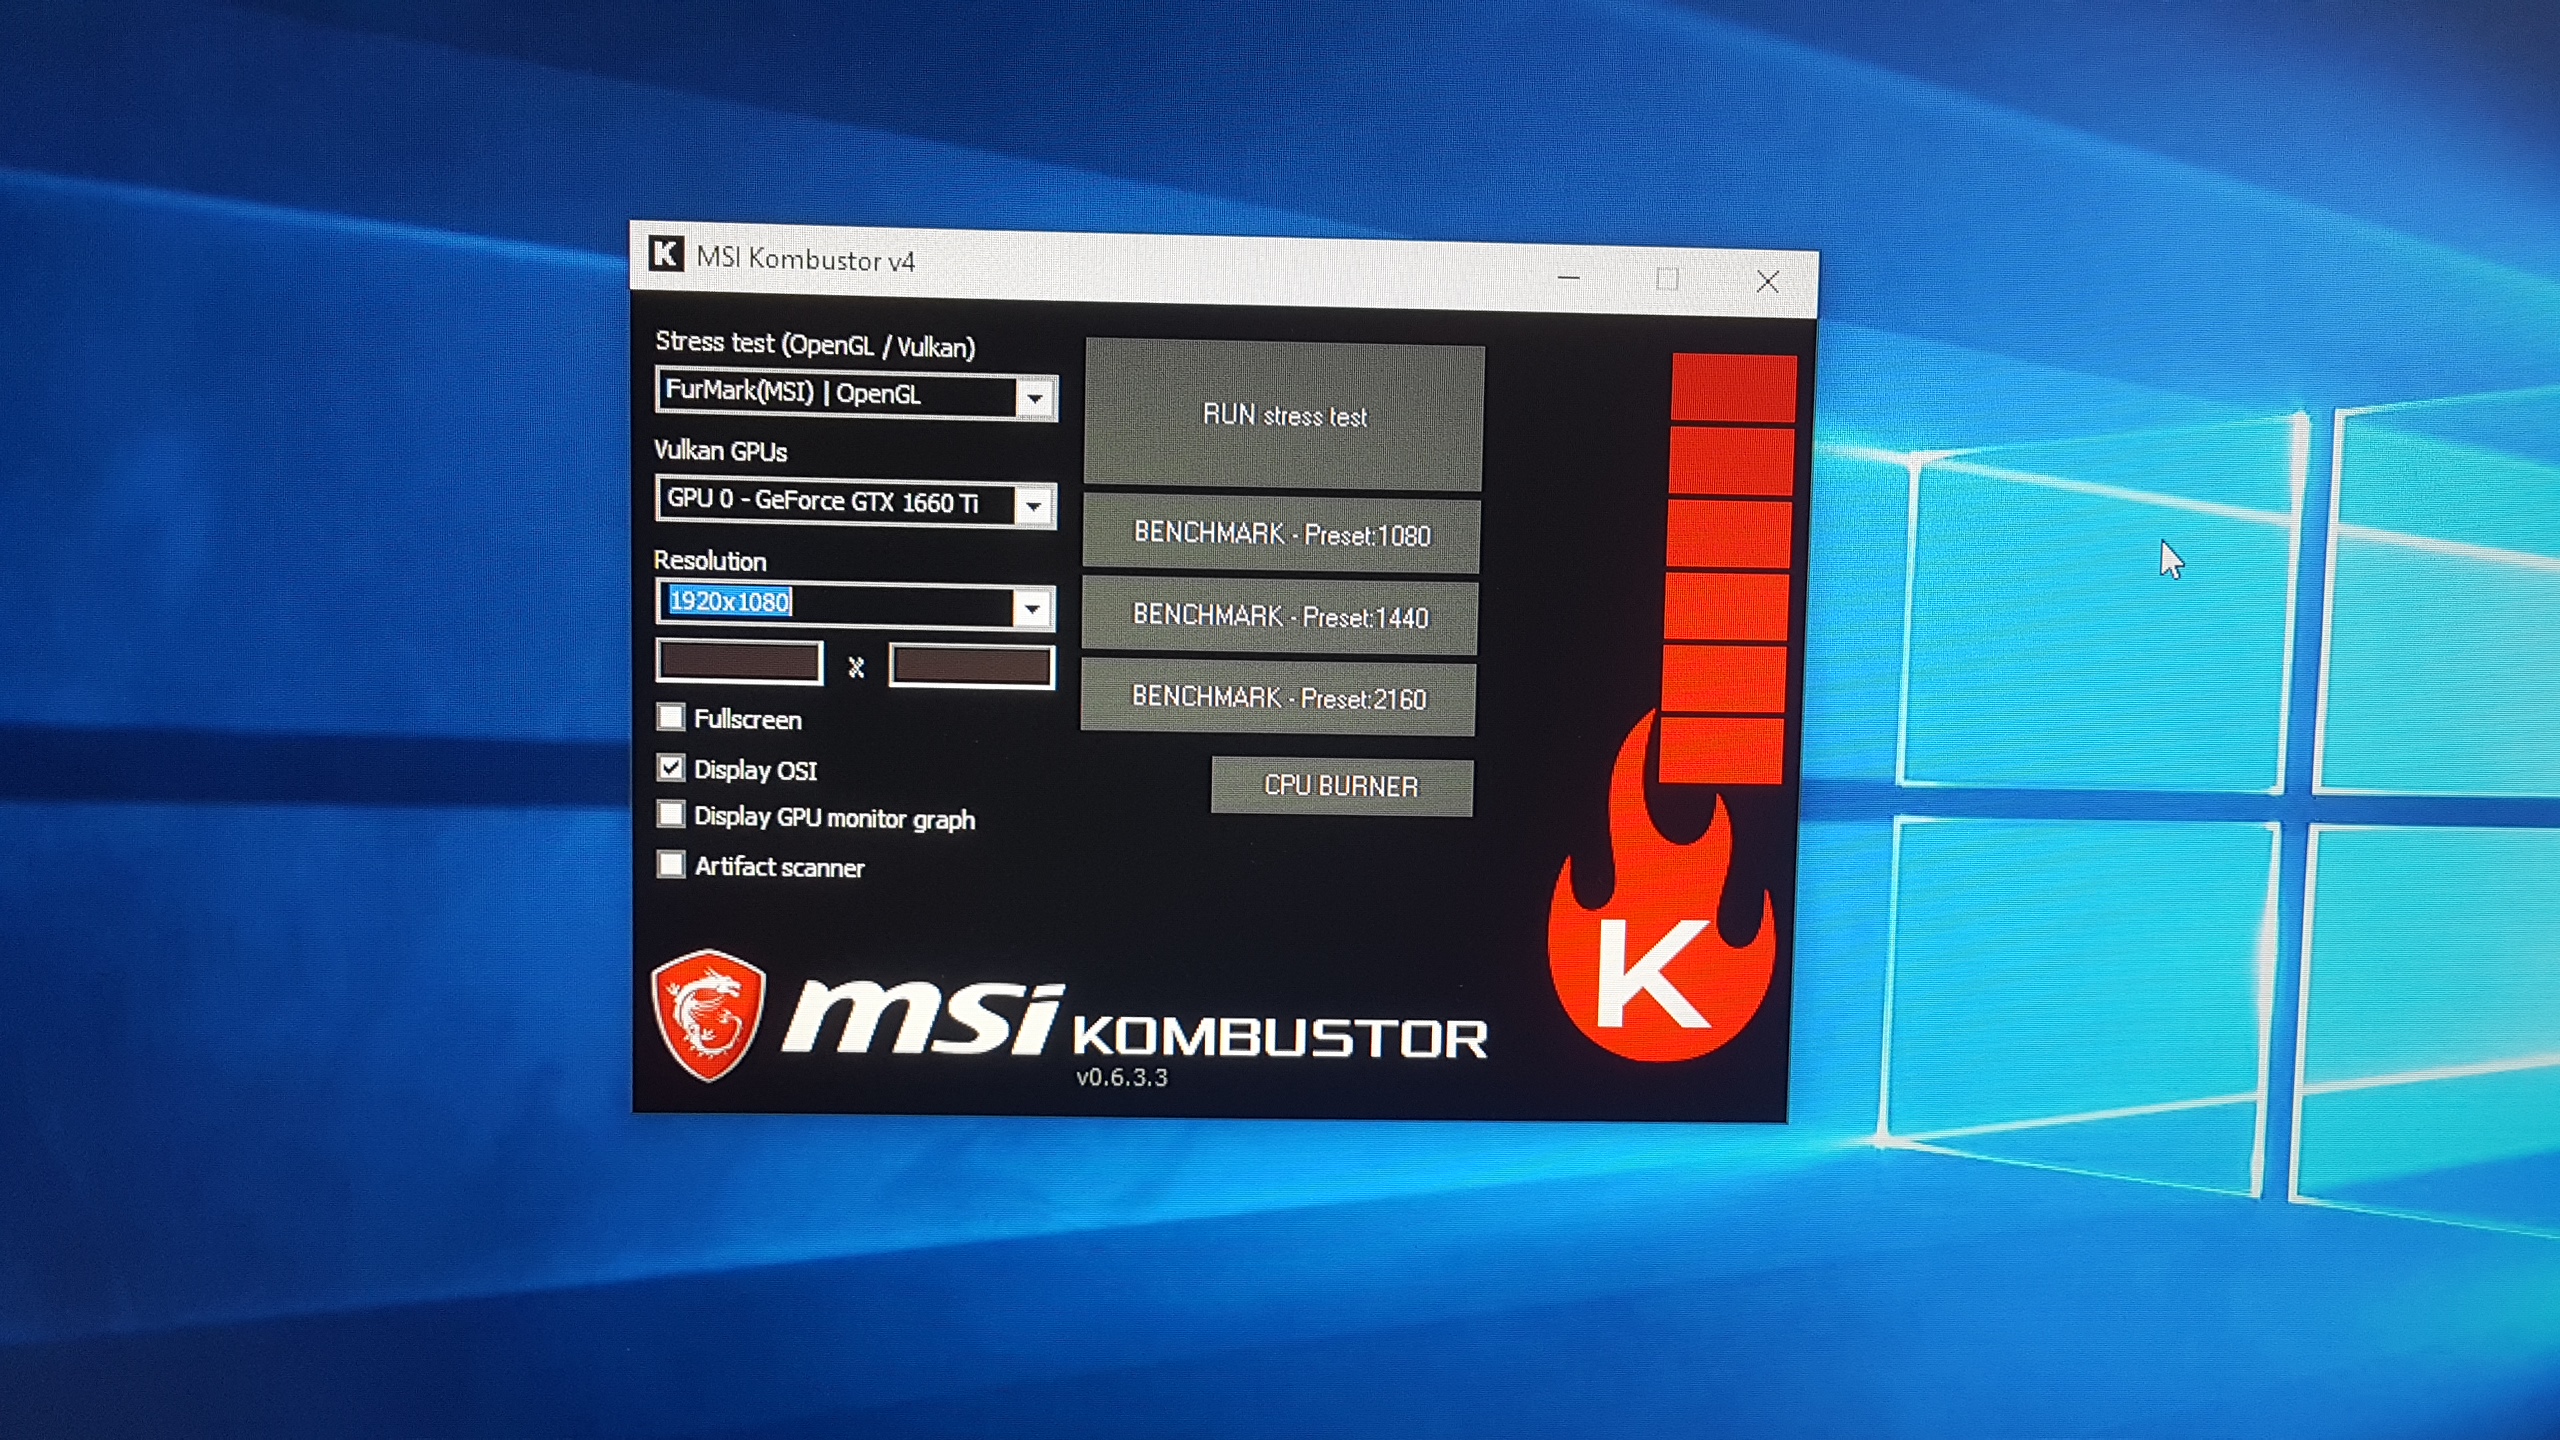
Task: Start BENCHMARK Preset:1080
Action: (x=1281, y=533)
